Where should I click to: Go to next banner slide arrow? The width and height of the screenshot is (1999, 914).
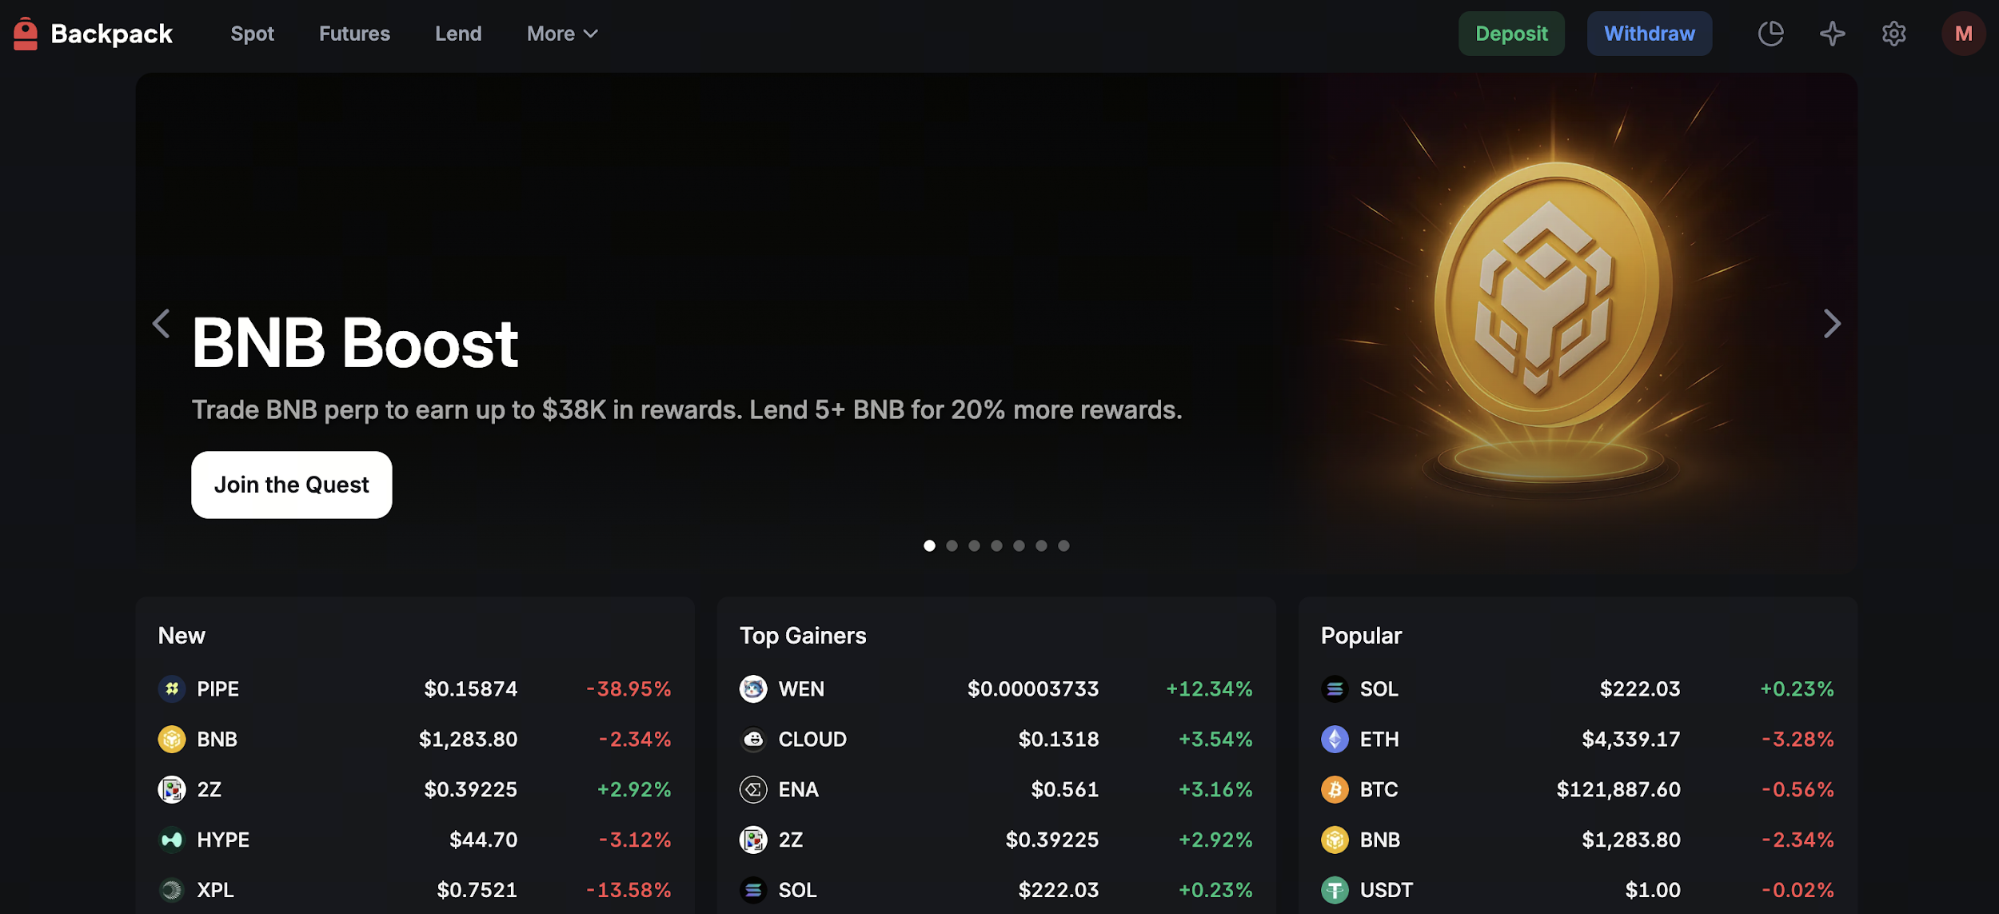coord(1831,323)
